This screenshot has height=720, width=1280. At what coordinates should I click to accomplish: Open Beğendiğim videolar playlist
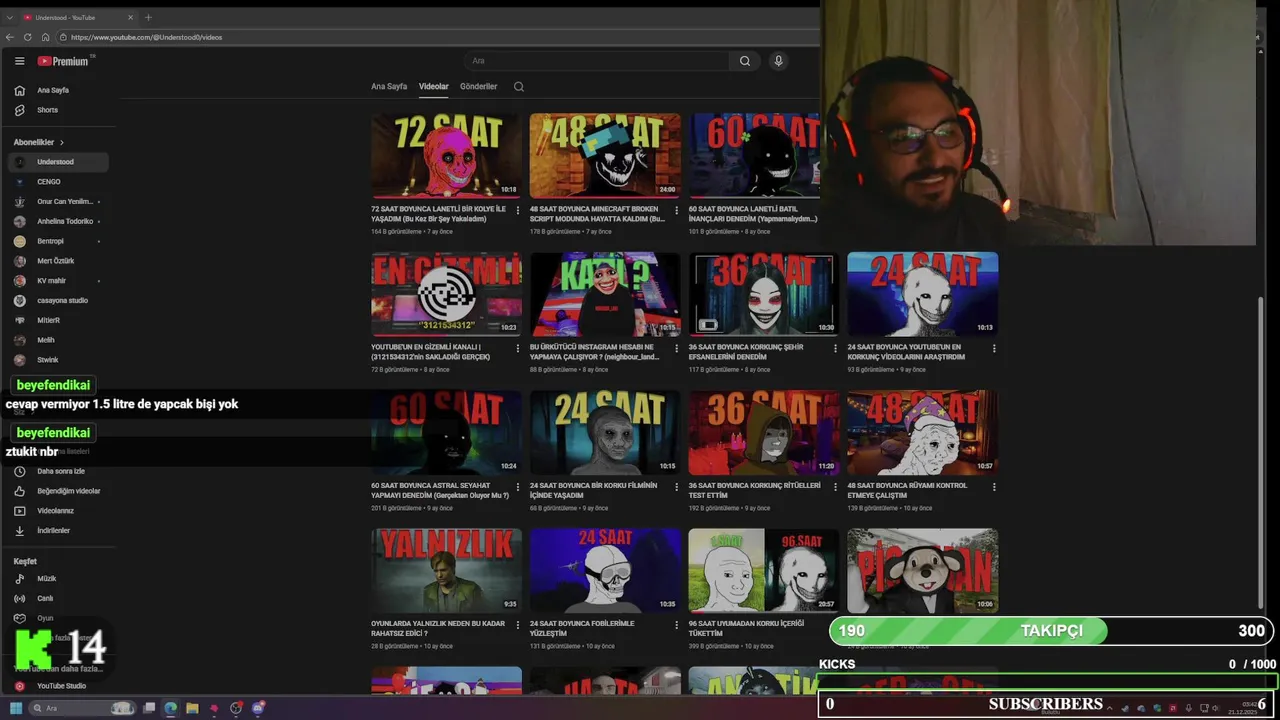tap(60, 491)
